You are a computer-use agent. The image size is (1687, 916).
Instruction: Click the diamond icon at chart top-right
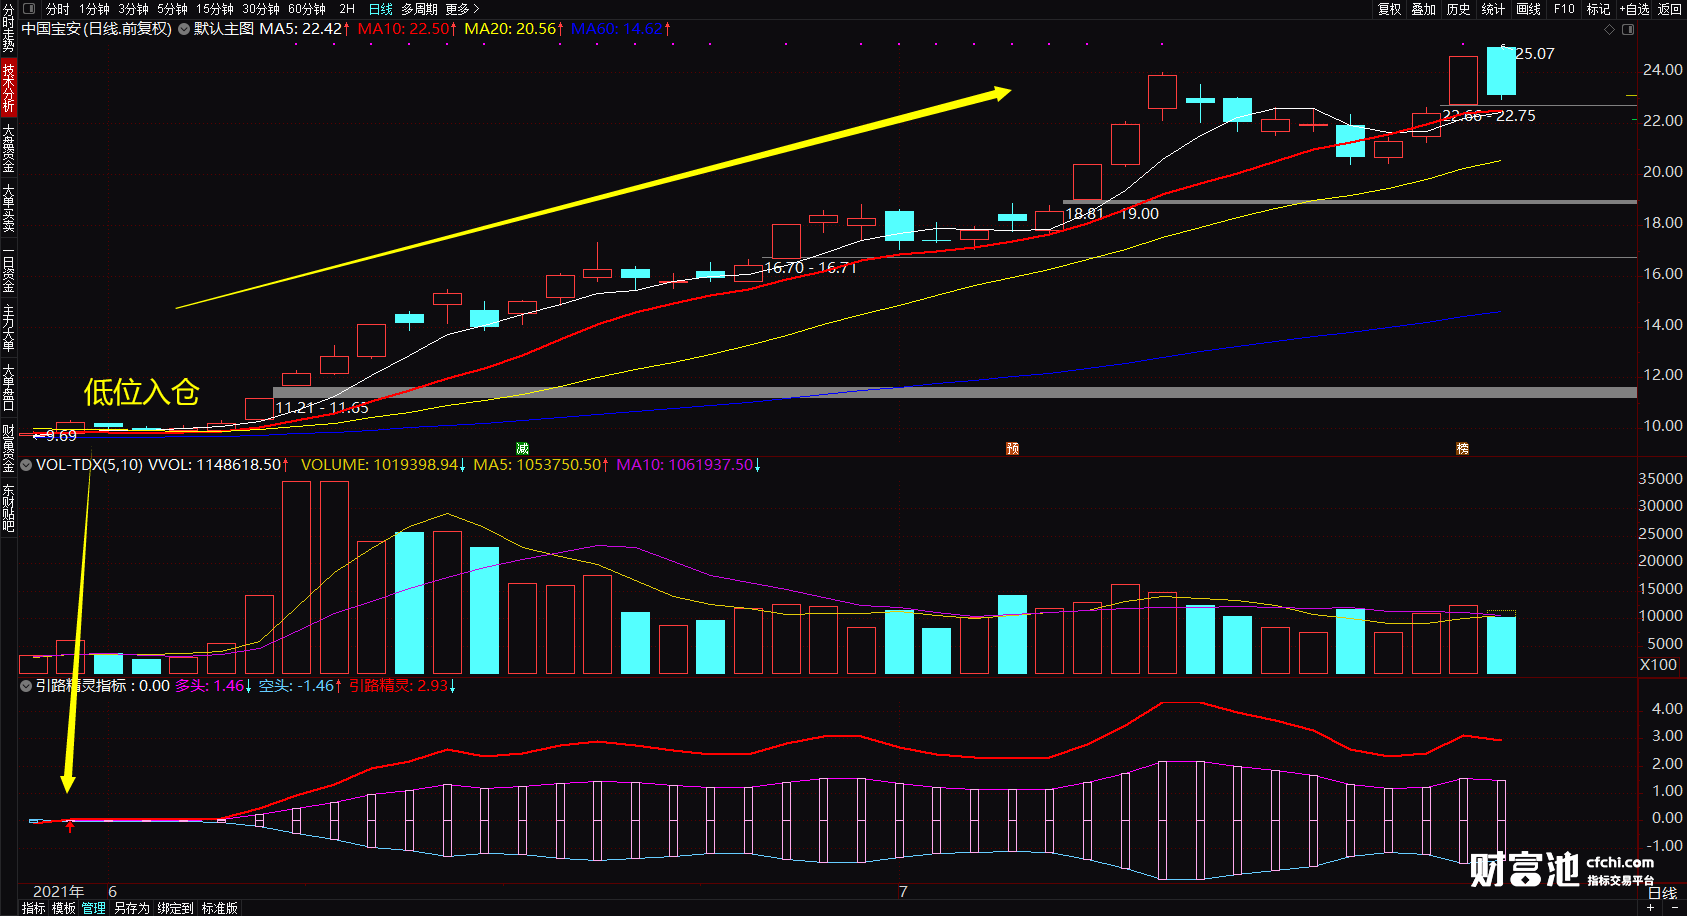pyautogui.click(x=1610, y=30)
